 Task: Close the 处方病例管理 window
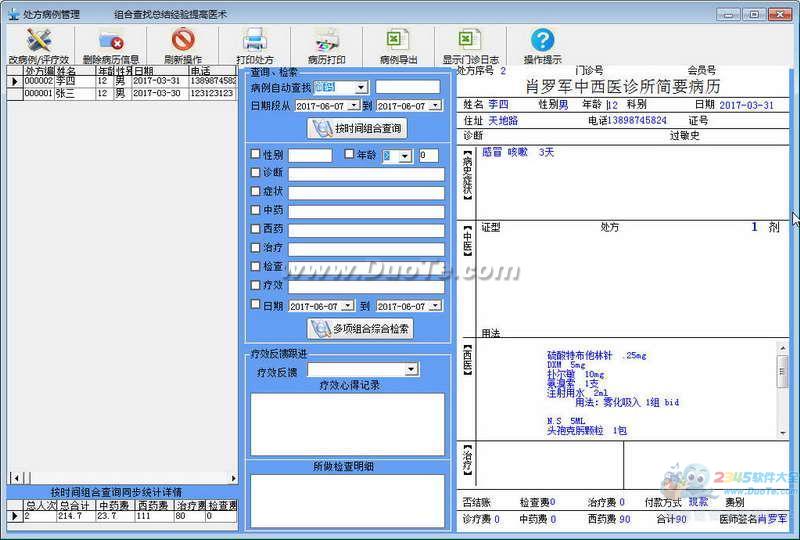pos(780,14)
